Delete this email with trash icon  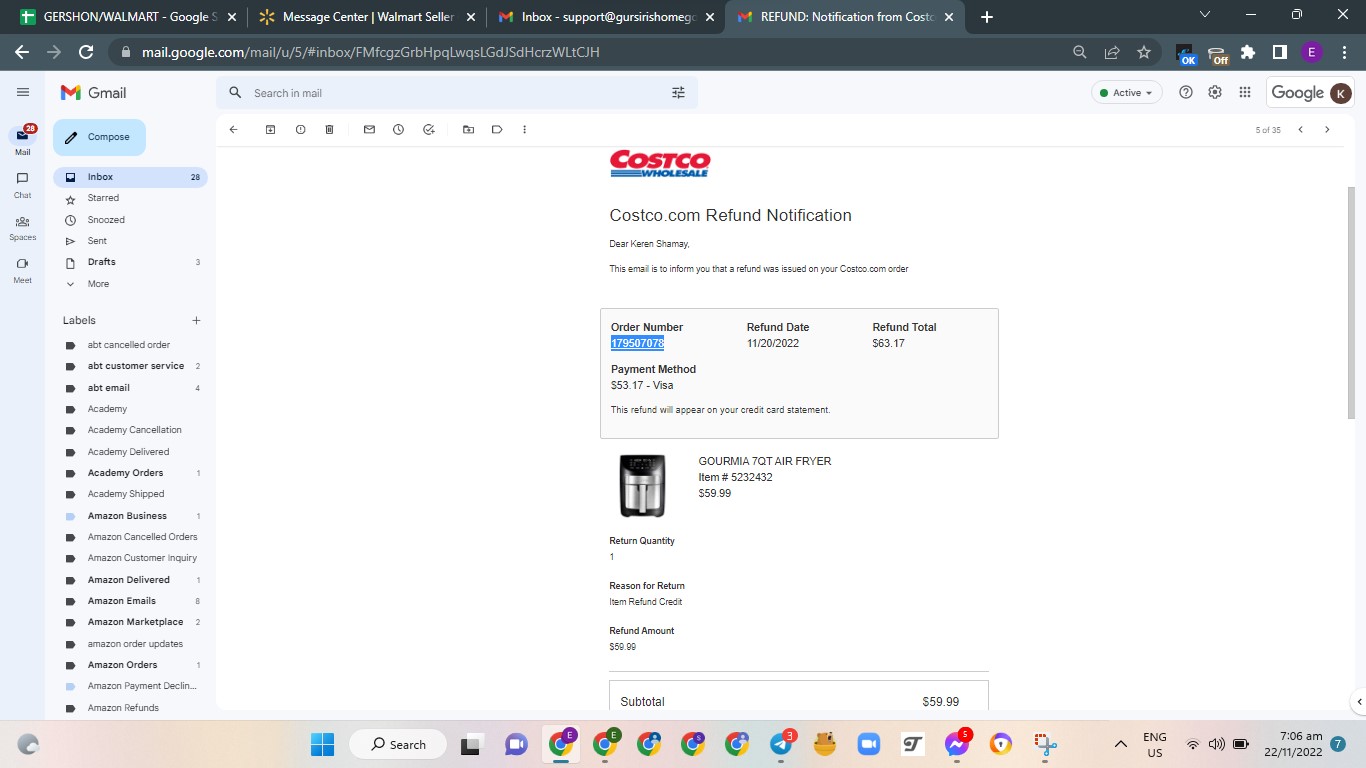tap(329, 129)
